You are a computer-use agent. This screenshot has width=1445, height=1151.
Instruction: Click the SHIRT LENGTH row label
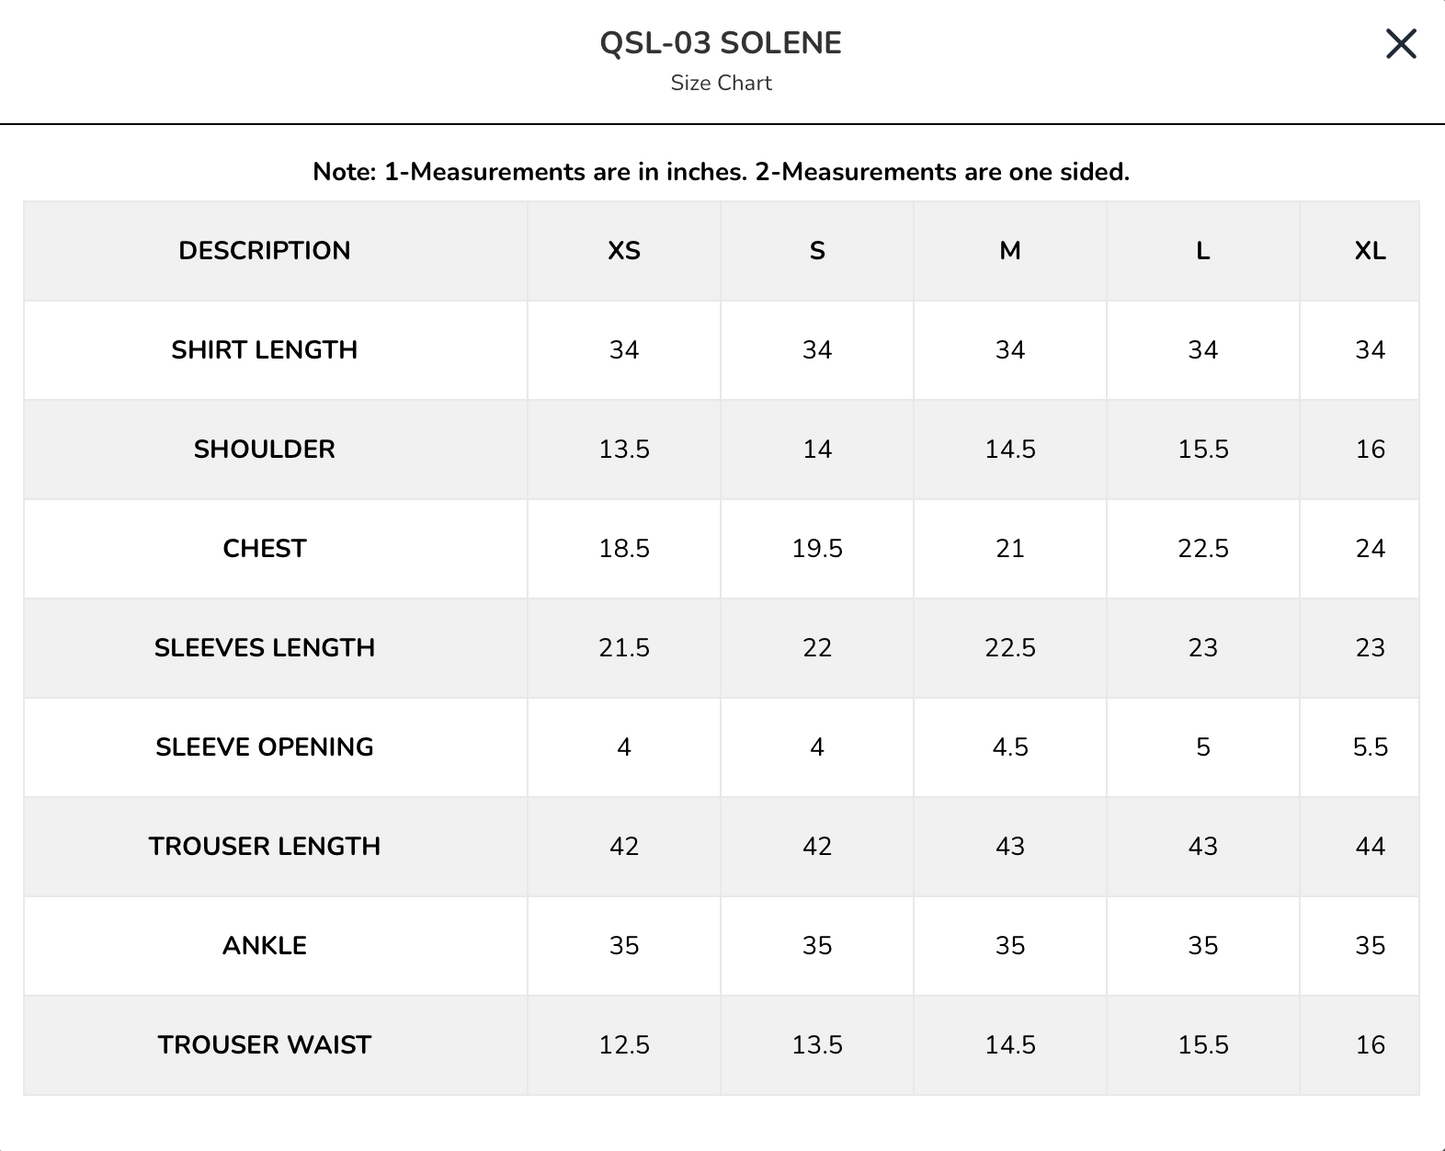[x=264, y=350]
